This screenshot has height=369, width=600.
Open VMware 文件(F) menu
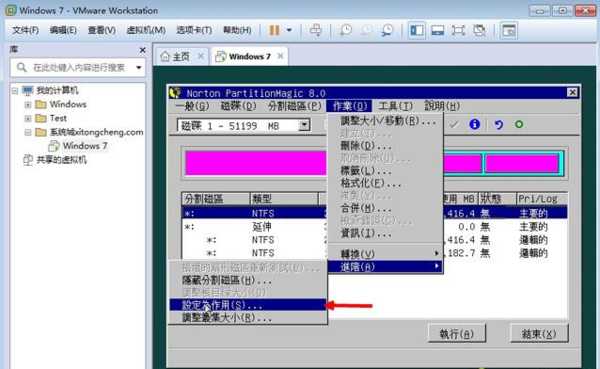(25, 30)
